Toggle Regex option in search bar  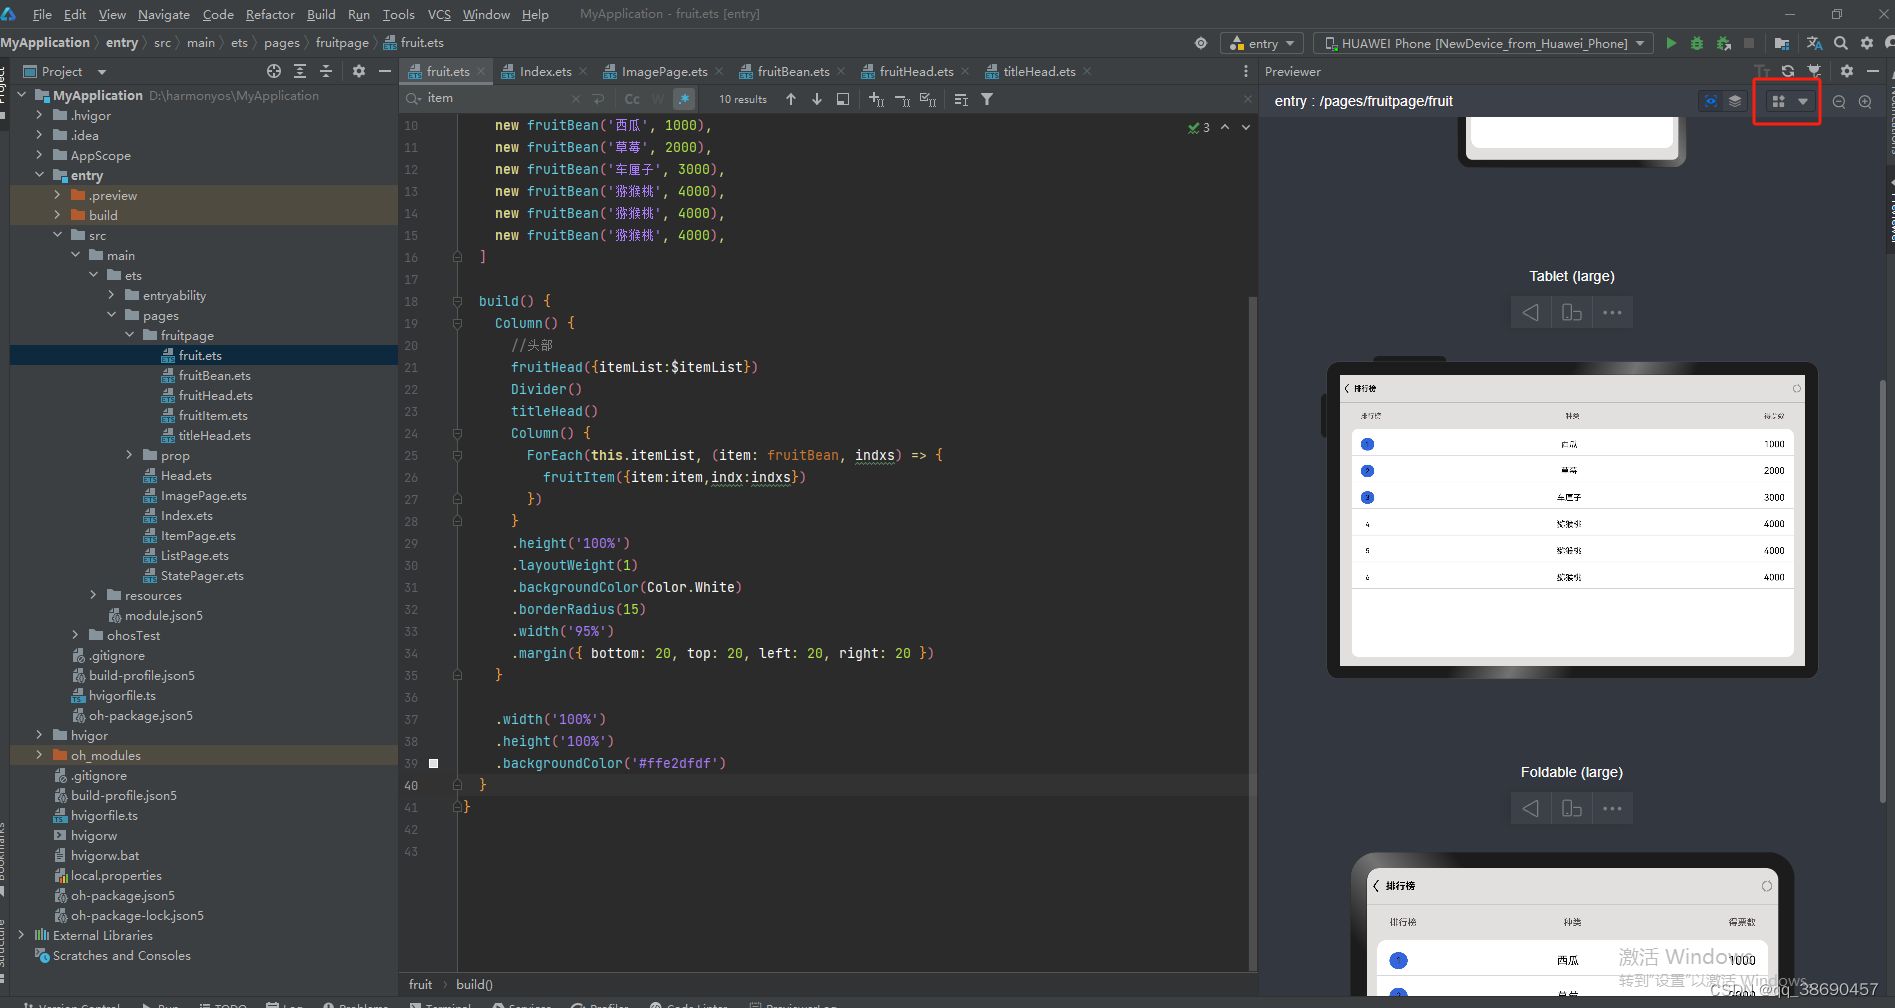click(684, 99)
